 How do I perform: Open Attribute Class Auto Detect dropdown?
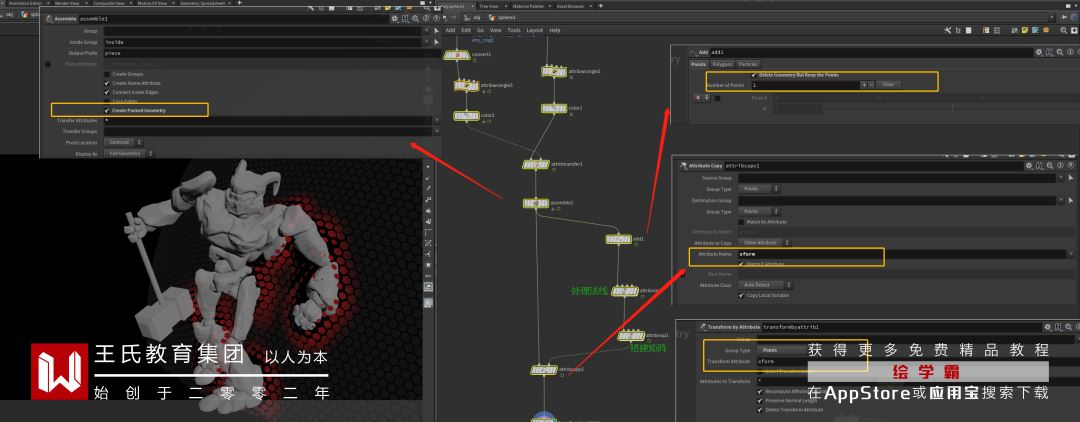pyautogui.click(x=765, y=285)
